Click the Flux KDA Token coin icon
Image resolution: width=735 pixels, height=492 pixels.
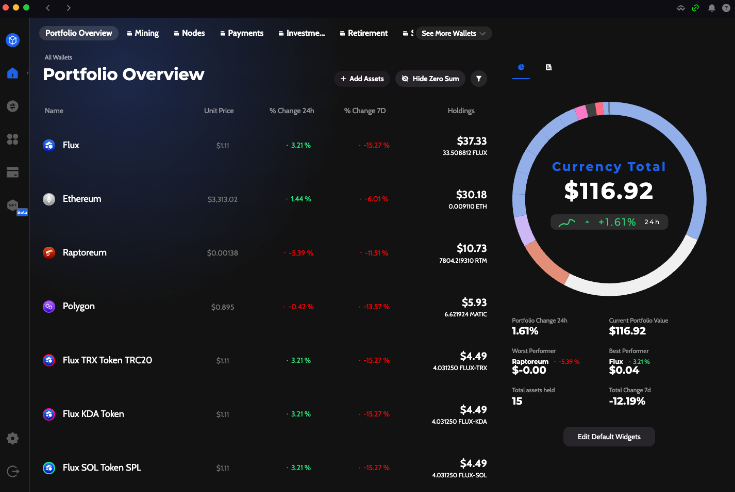pos(49,414)
